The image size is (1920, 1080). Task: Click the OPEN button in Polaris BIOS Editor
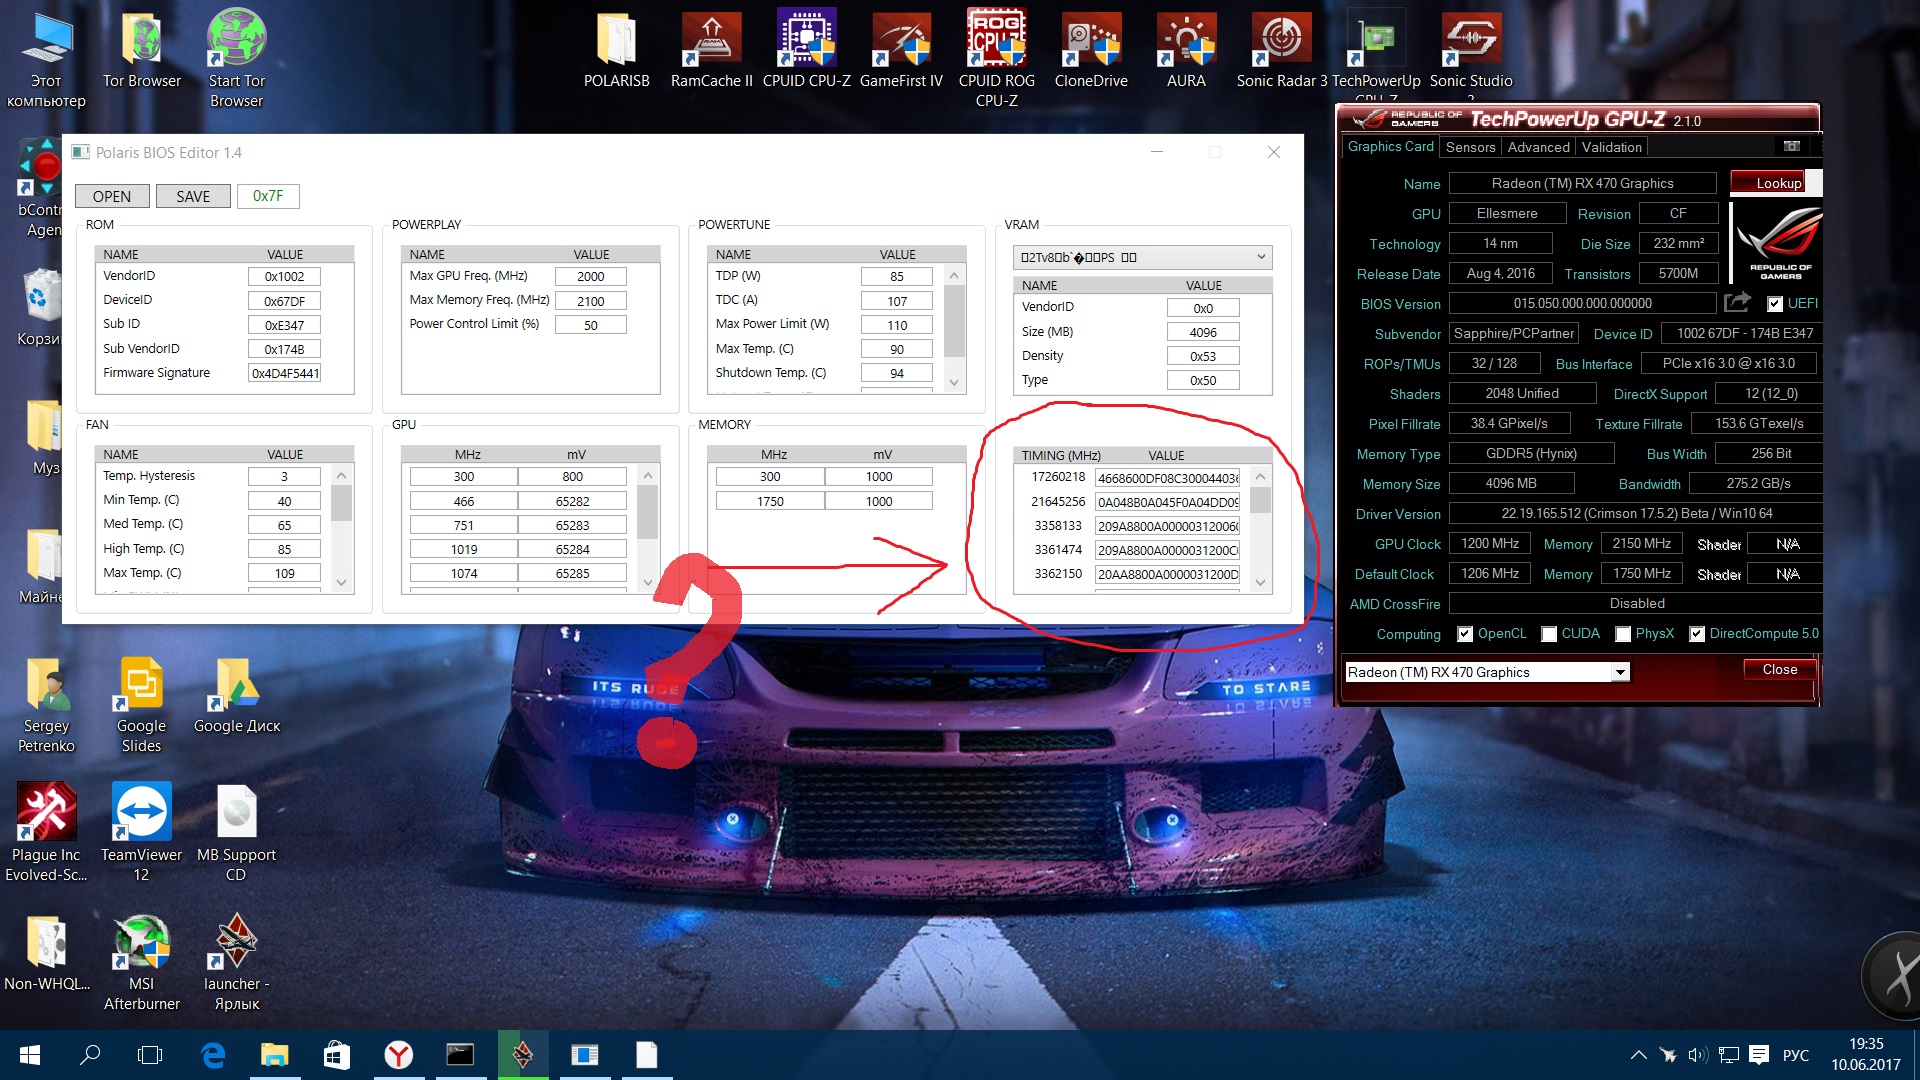(112, 195)
